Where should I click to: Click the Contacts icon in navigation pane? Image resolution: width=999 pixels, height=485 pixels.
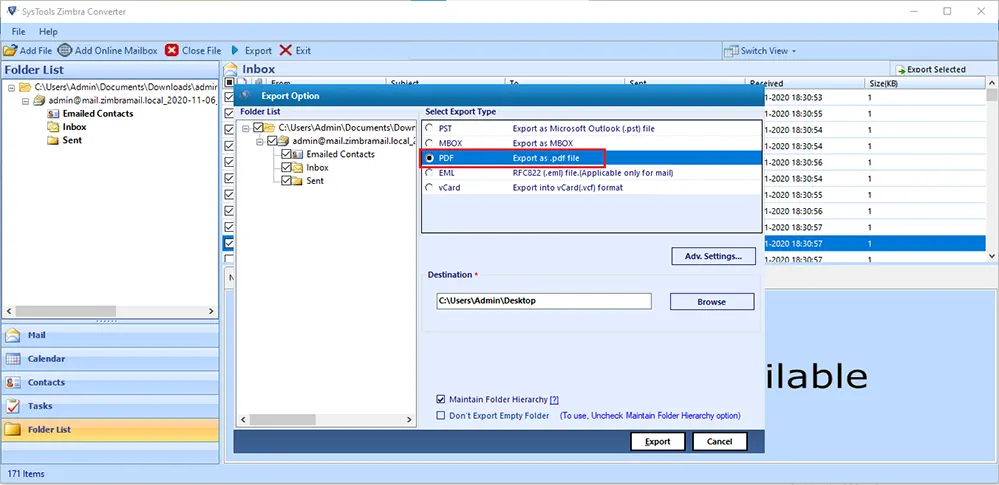[13, 382]
